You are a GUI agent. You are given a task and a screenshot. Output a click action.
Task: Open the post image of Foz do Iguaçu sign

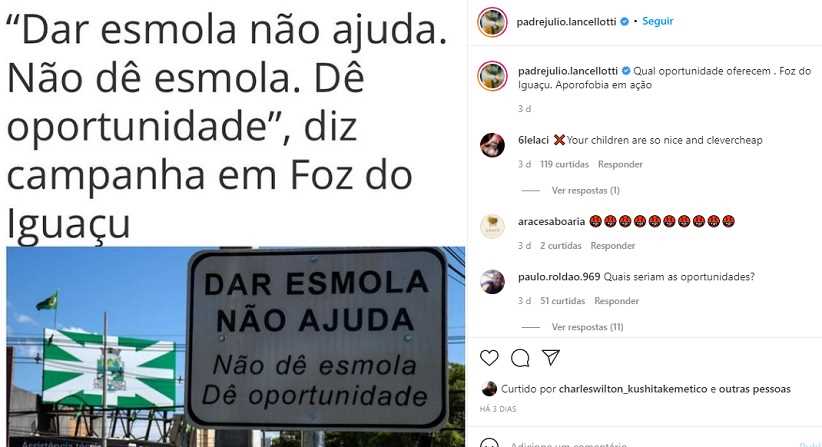point(235,346)
